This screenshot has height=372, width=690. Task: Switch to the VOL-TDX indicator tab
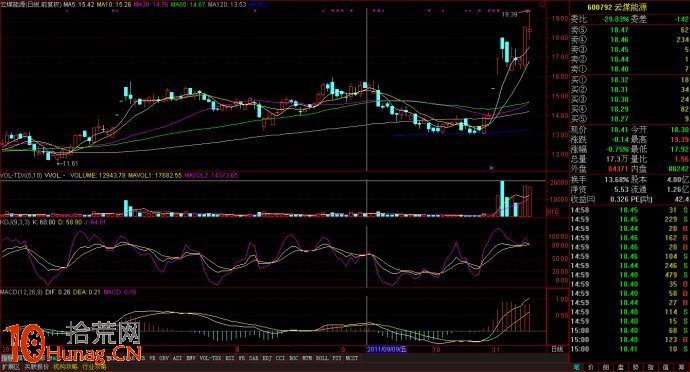click(x=210, y=358)
